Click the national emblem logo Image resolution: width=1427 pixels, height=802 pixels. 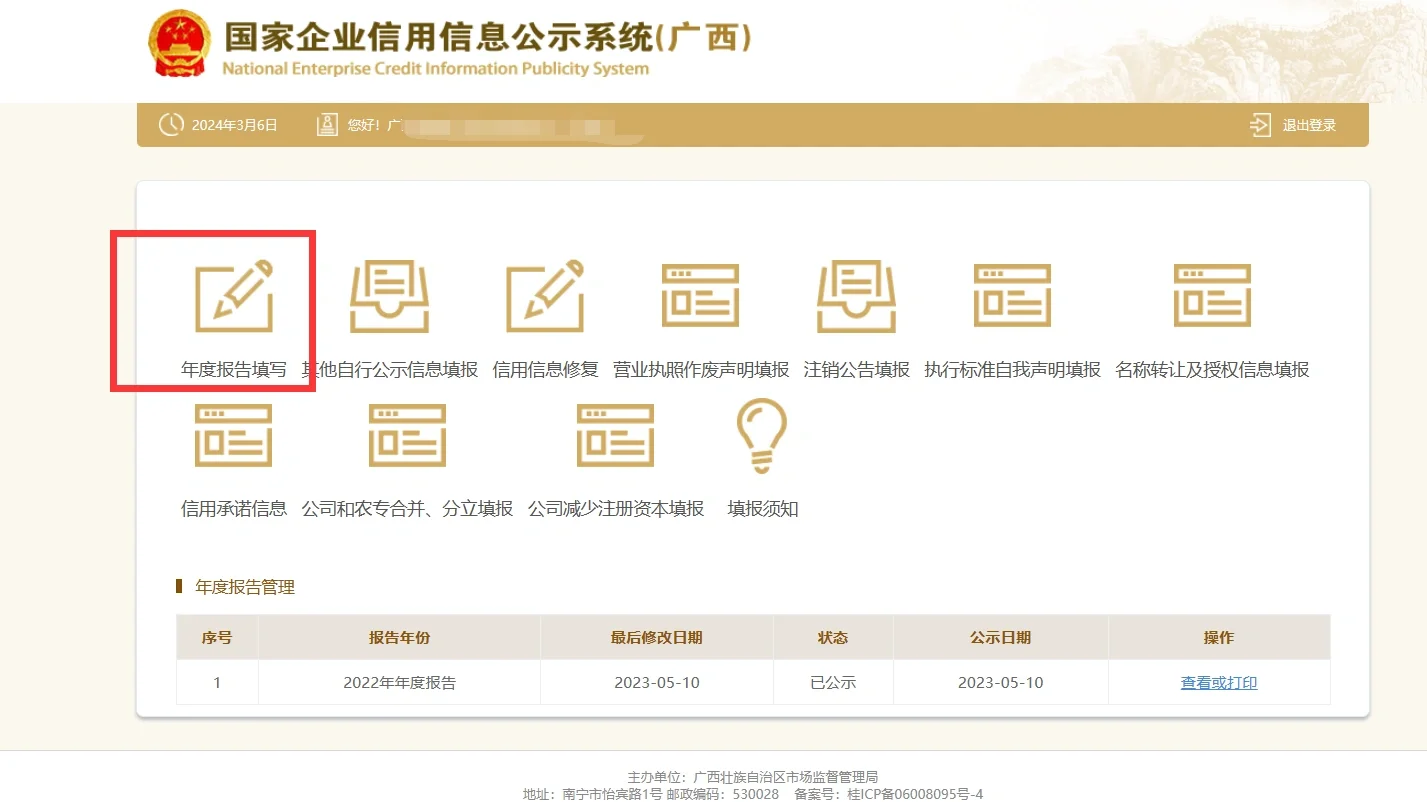tap(180, 43)
